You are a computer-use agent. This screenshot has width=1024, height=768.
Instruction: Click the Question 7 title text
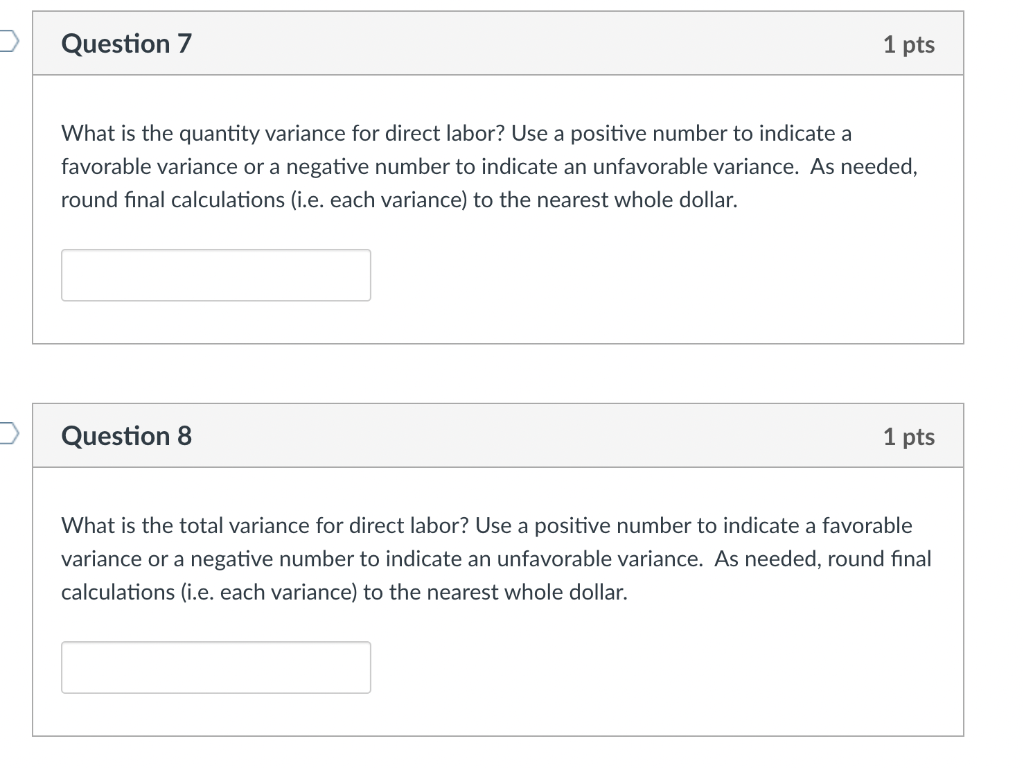[x=125, y=43]
